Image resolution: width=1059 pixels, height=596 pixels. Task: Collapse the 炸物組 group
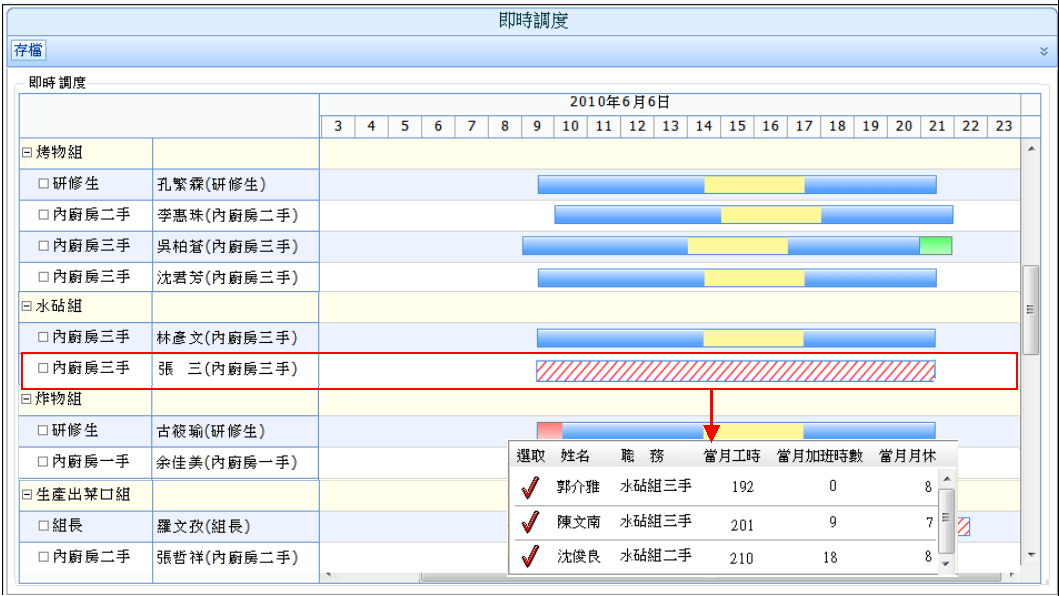click(x=25, y=400)
